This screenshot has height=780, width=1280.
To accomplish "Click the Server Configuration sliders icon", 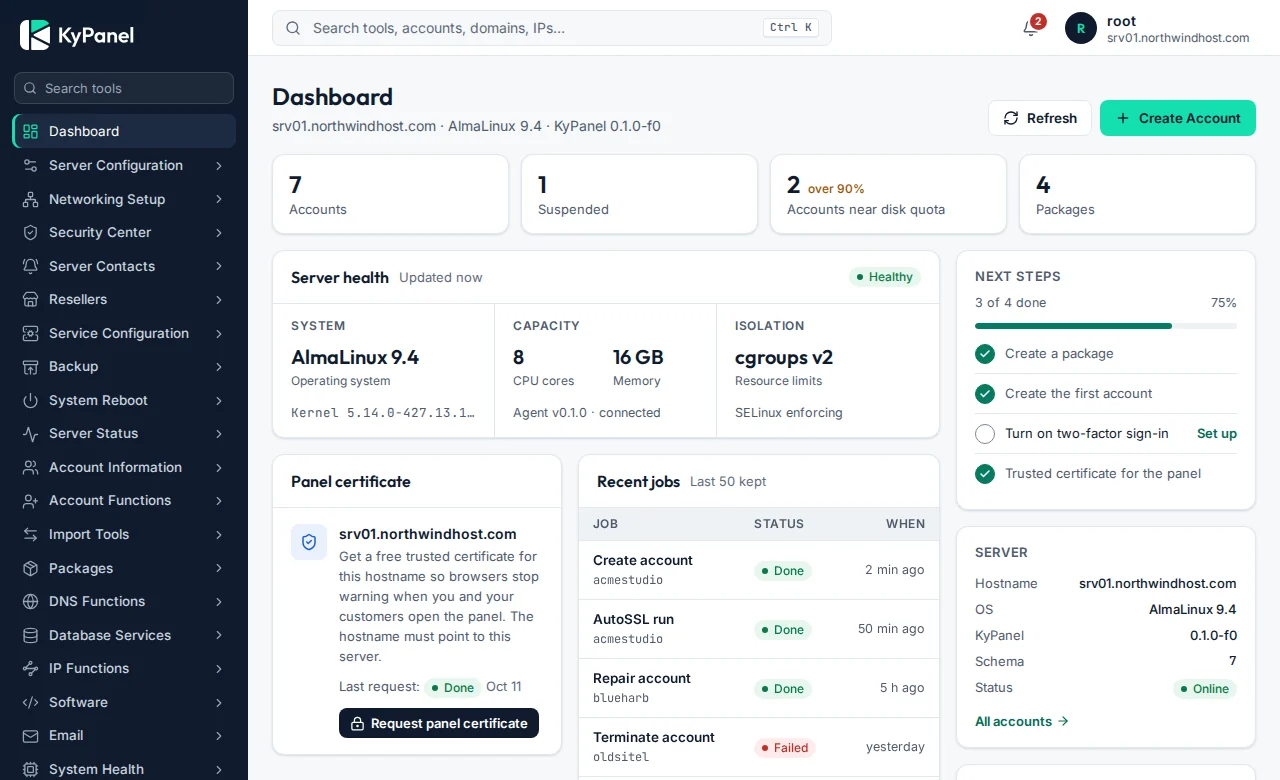I will pos(30,165).
